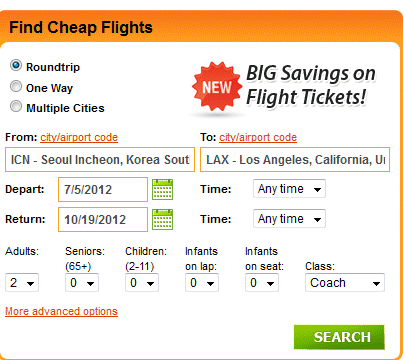The width and height of the screenshot is (404, 360).
Task: Open the return Time dropdown
Action: pyautogui.click(x=289, y=219)
